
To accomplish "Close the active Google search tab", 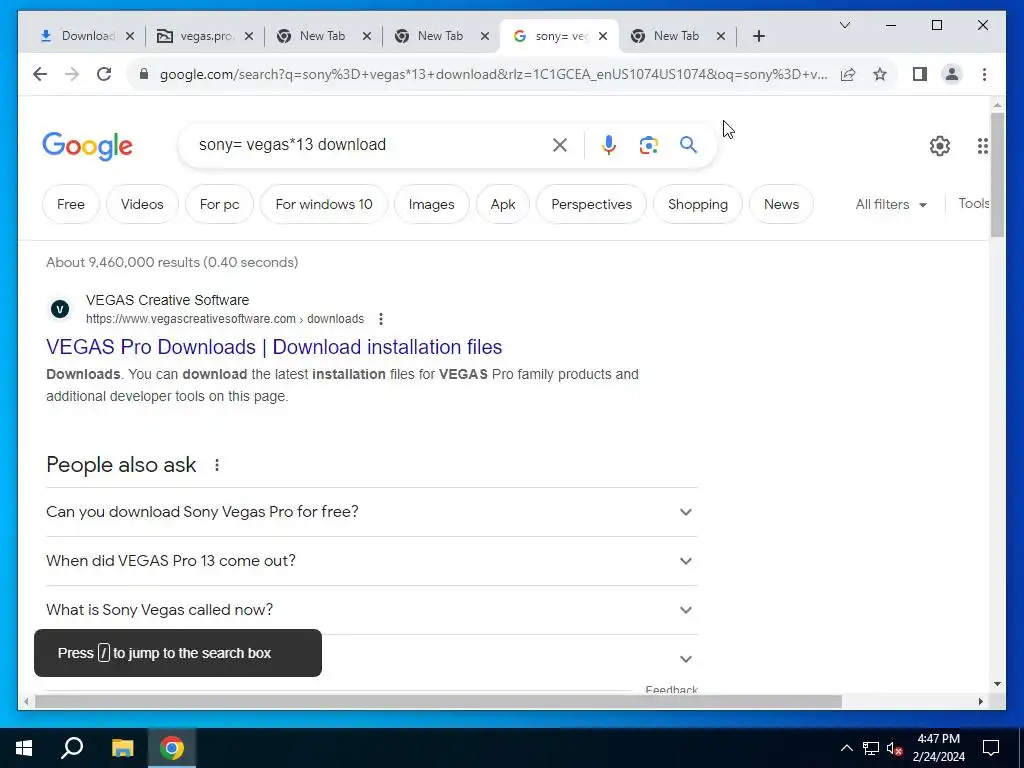I will click(603, 36).
